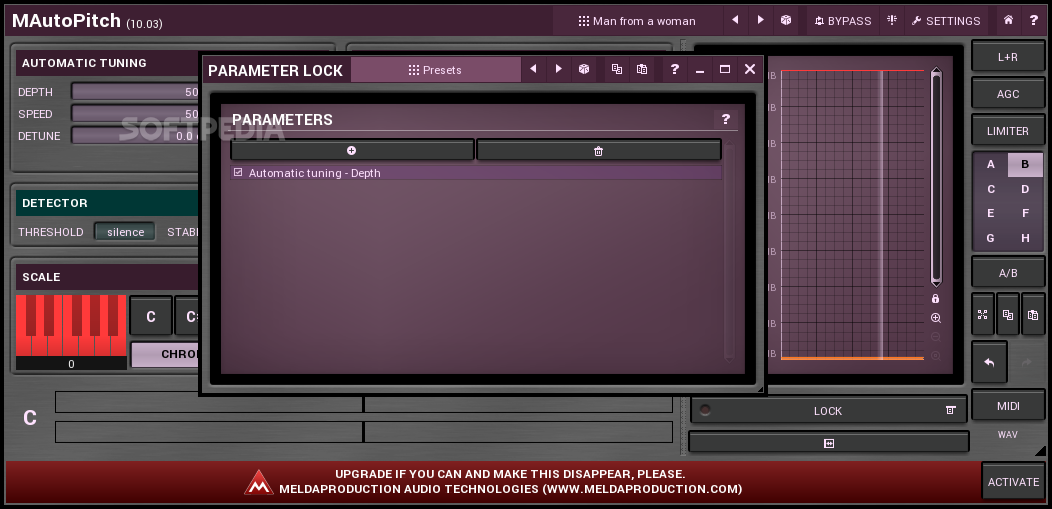The height and width of the screenshot is (509, 1052).
Task: Click the DETECTOR panel header
Action: pyautogui.click(x=107, y=203)
